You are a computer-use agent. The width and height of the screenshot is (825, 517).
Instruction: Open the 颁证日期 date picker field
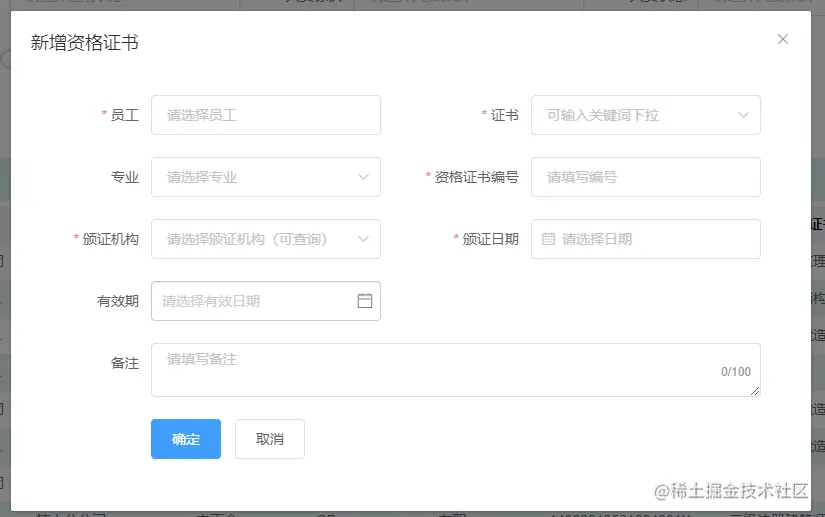[x=646, y=239]
